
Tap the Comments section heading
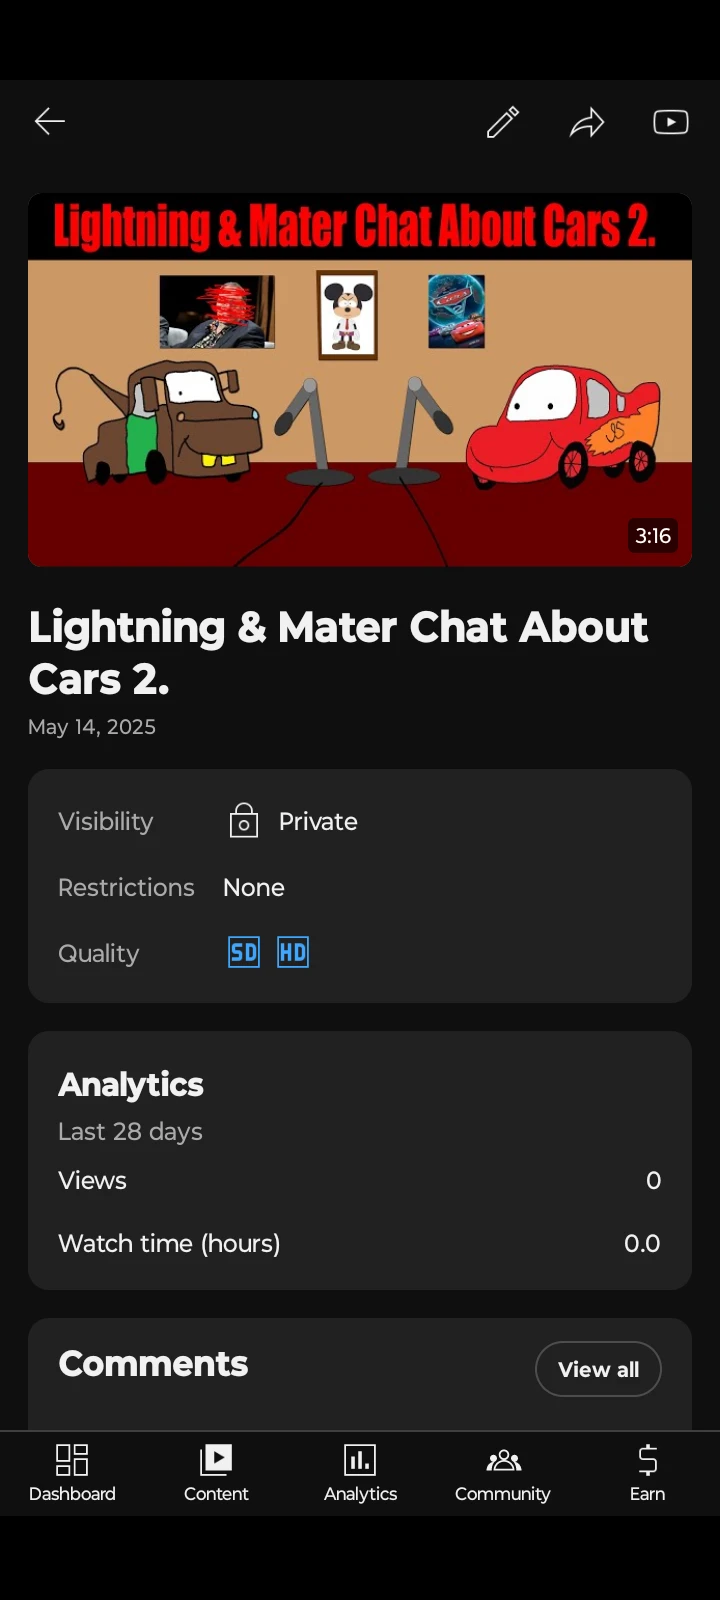pos(153,1364)
